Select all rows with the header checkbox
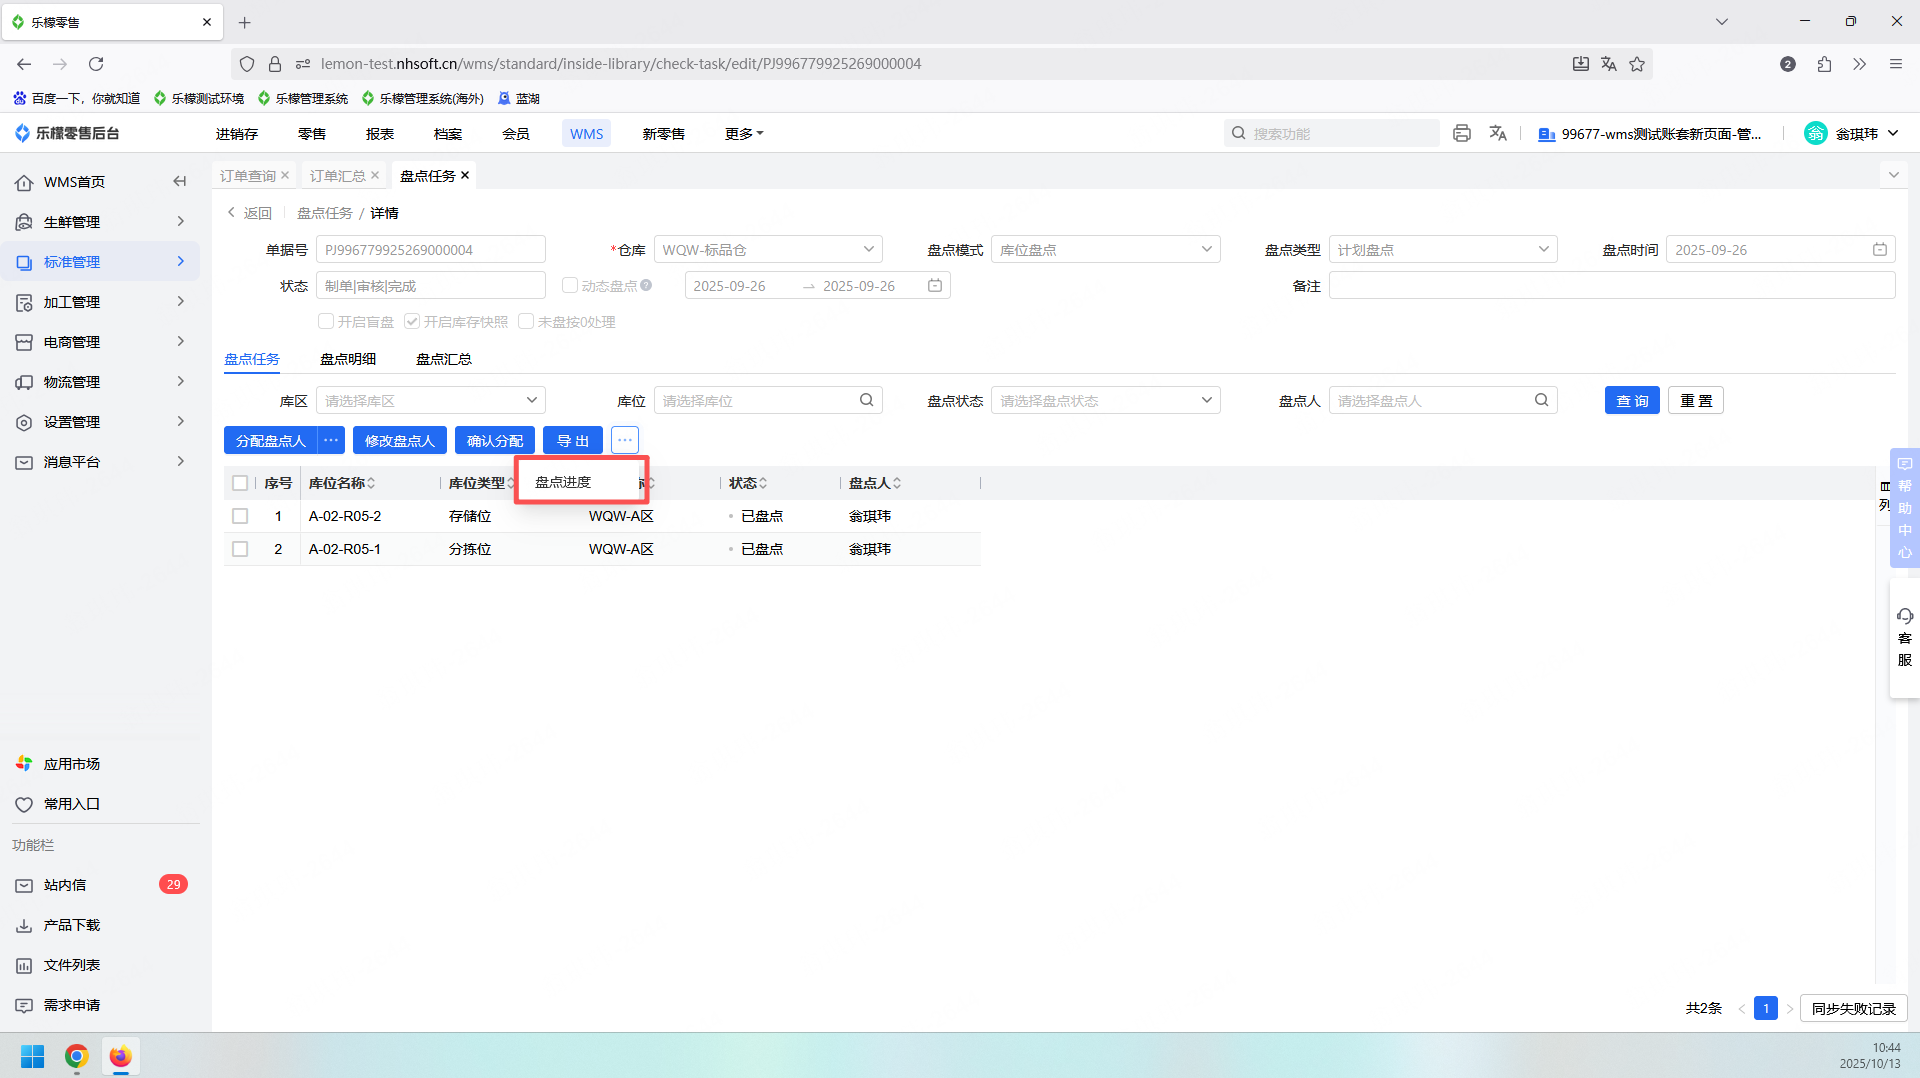The image size is (1920, 1078). pos(240,483)
